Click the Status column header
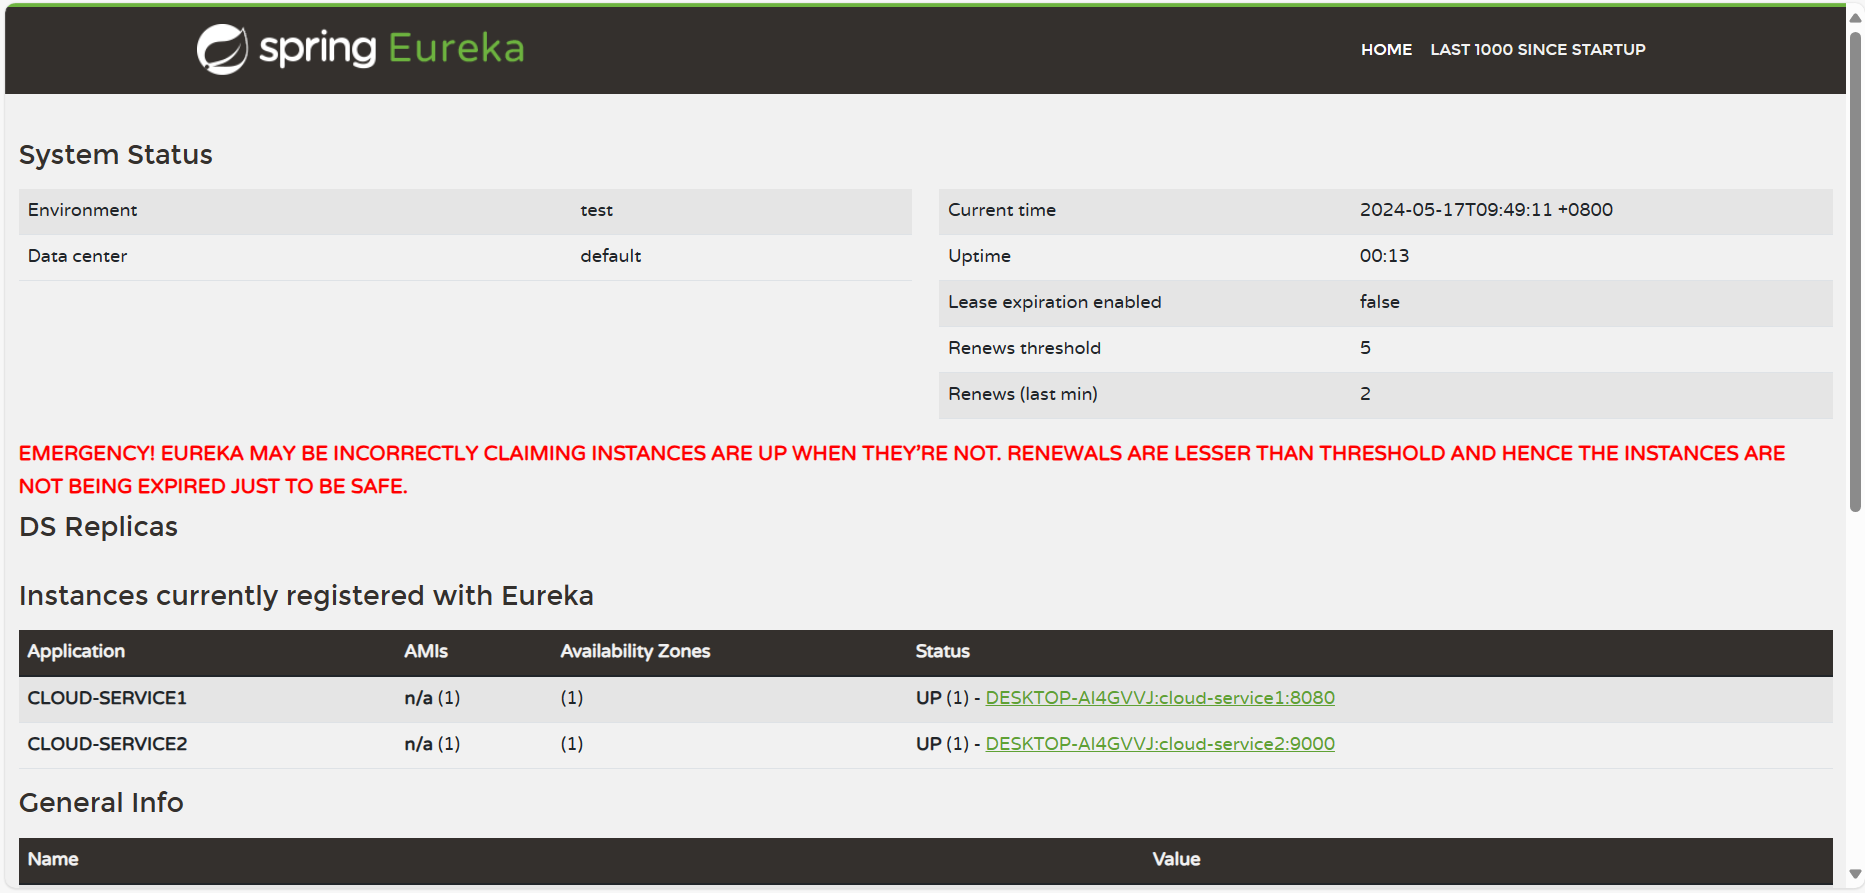1865x893 pixels. pos(942,651)
